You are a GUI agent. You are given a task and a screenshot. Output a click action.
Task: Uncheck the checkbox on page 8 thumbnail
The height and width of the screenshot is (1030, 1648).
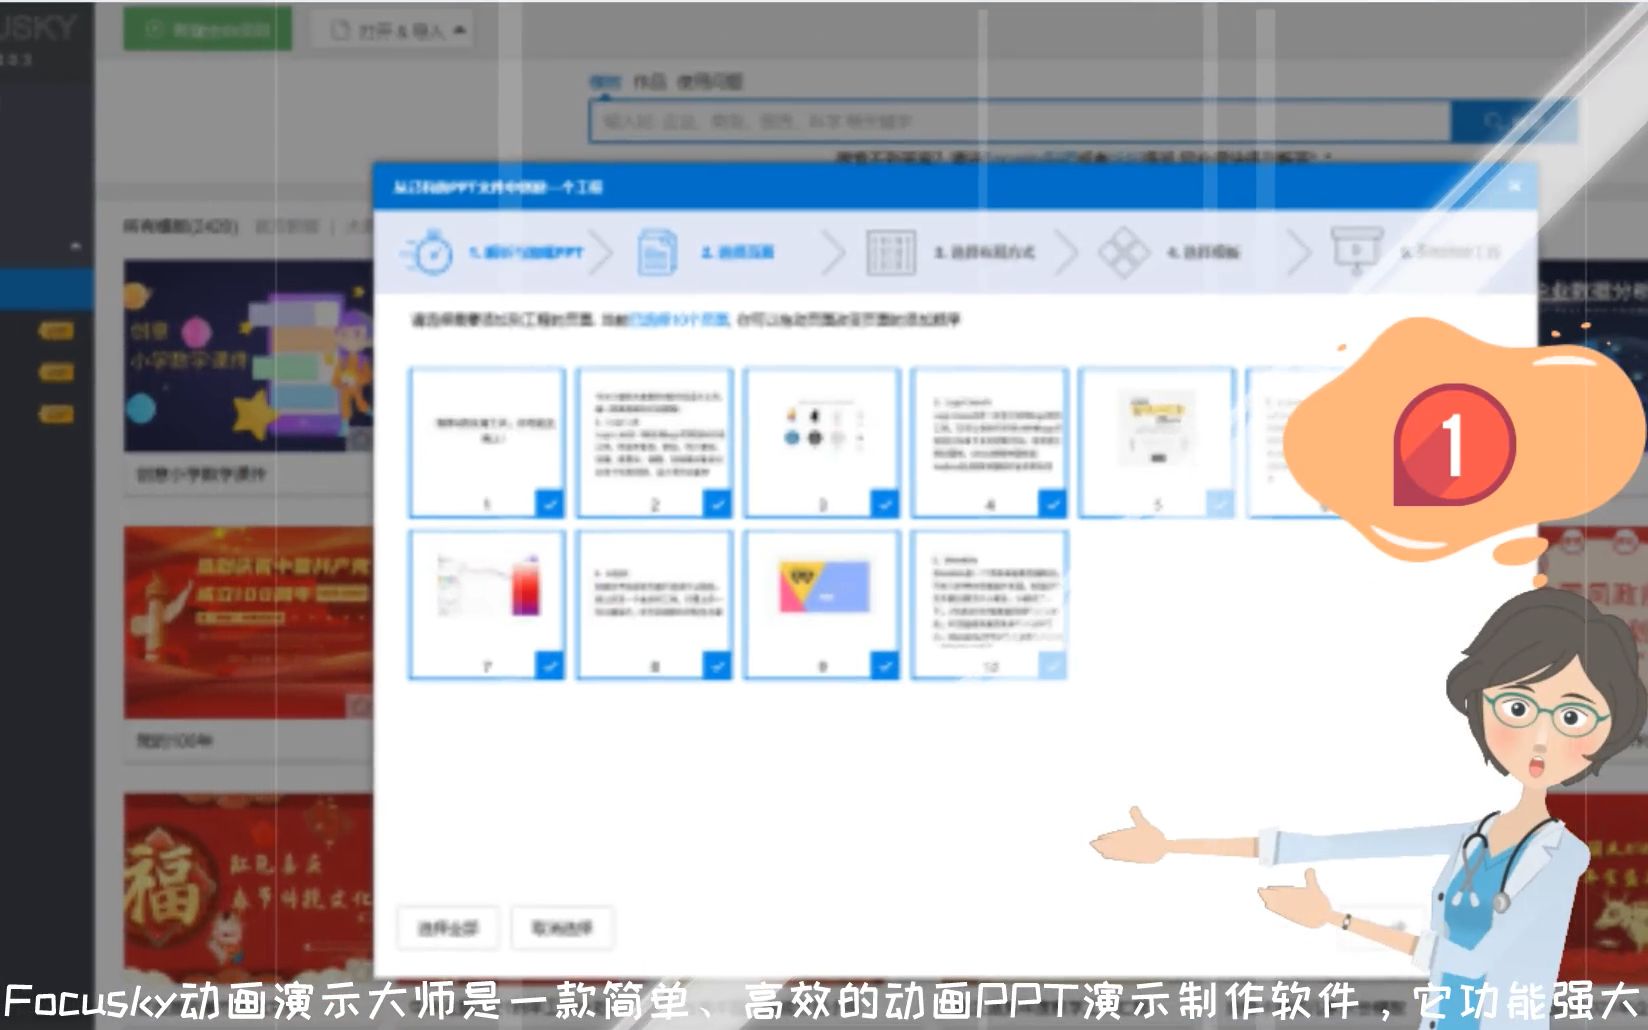[x=717, y=665]
